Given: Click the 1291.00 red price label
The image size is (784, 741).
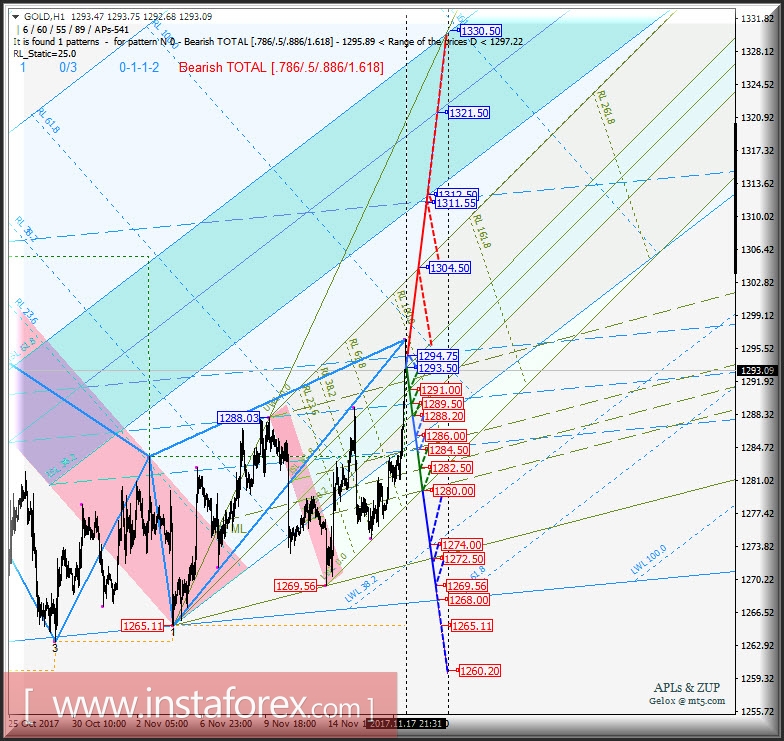Looking at the screenshot, I should [440, 390].
